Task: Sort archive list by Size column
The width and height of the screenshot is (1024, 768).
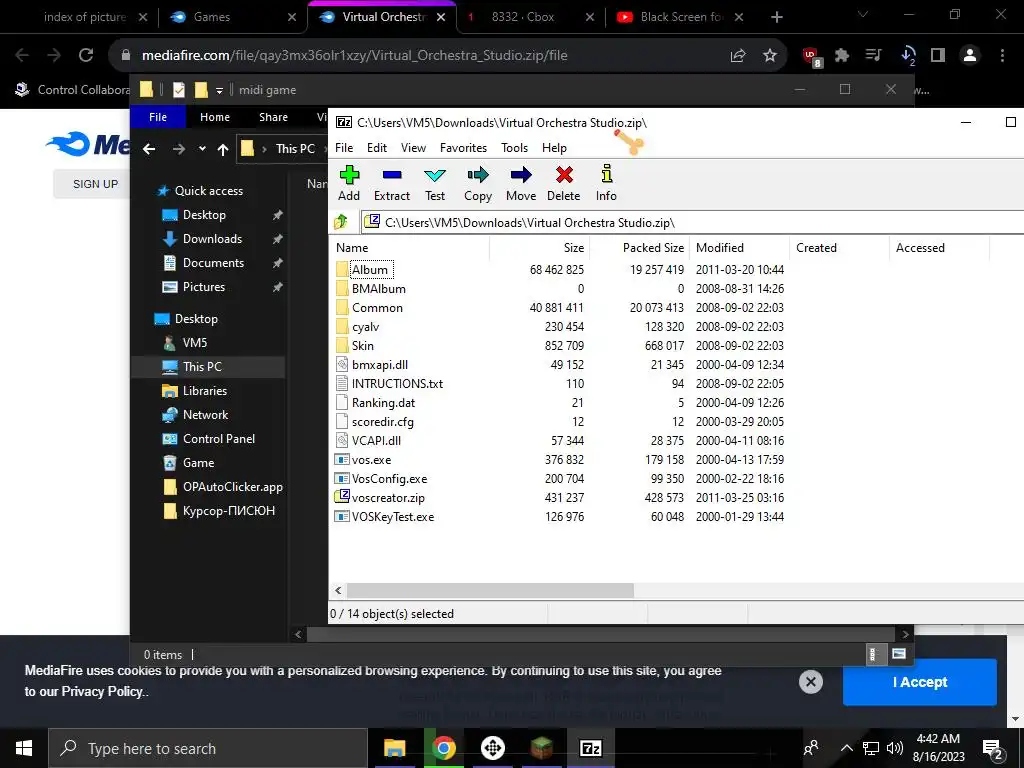Action: point(539,248)
